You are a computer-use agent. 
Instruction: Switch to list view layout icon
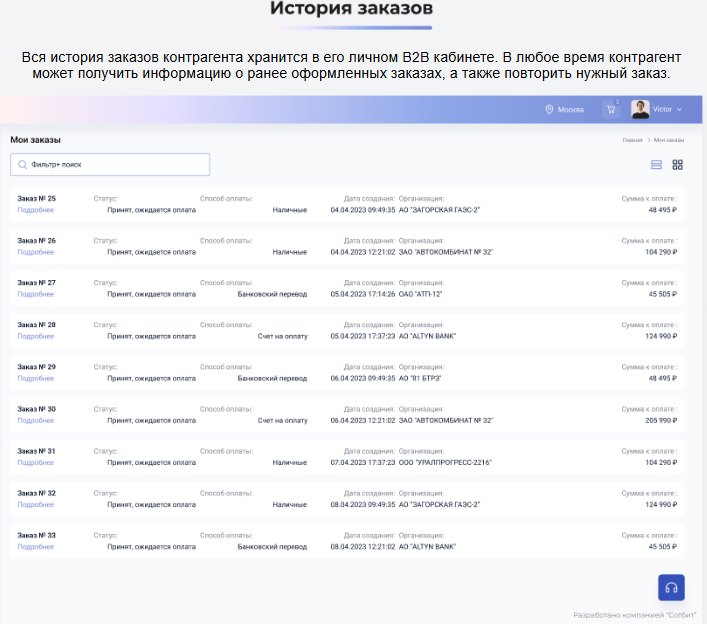657,164
